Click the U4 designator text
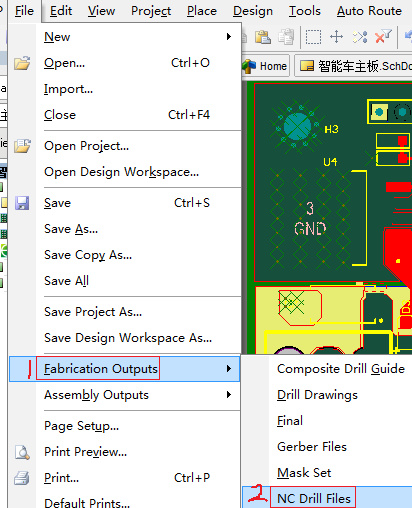This screenshot has height=508, width=412. coord(330,162)
